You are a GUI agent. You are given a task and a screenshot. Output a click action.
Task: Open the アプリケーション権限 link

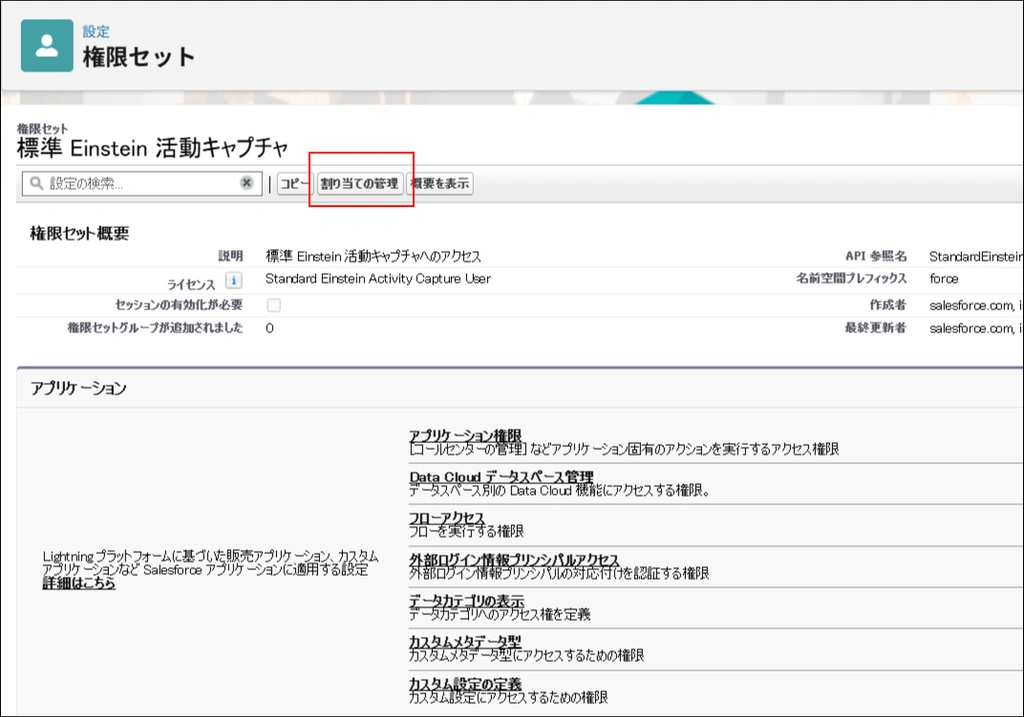tap(465, 436)
